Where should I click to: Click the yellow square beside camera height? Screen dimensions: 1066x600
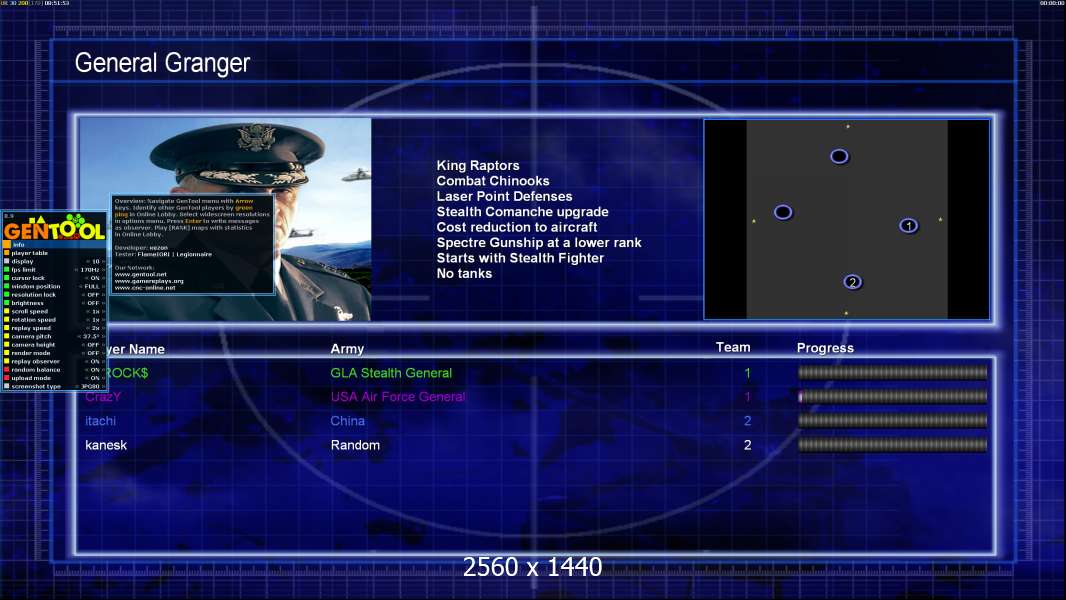pos(7,345)
